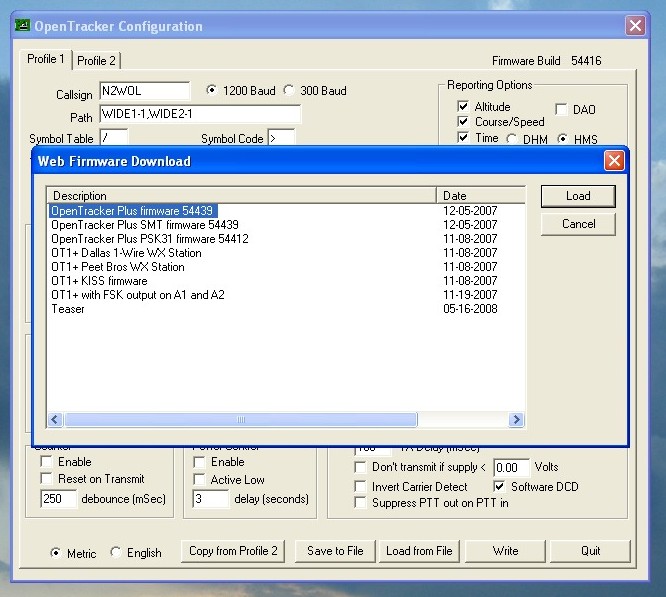Screen dimensions: 666x597
Task: Select OpenTracker Plus SMT firmware 54439
Action: pyautogui.click(x=145, y=225)
